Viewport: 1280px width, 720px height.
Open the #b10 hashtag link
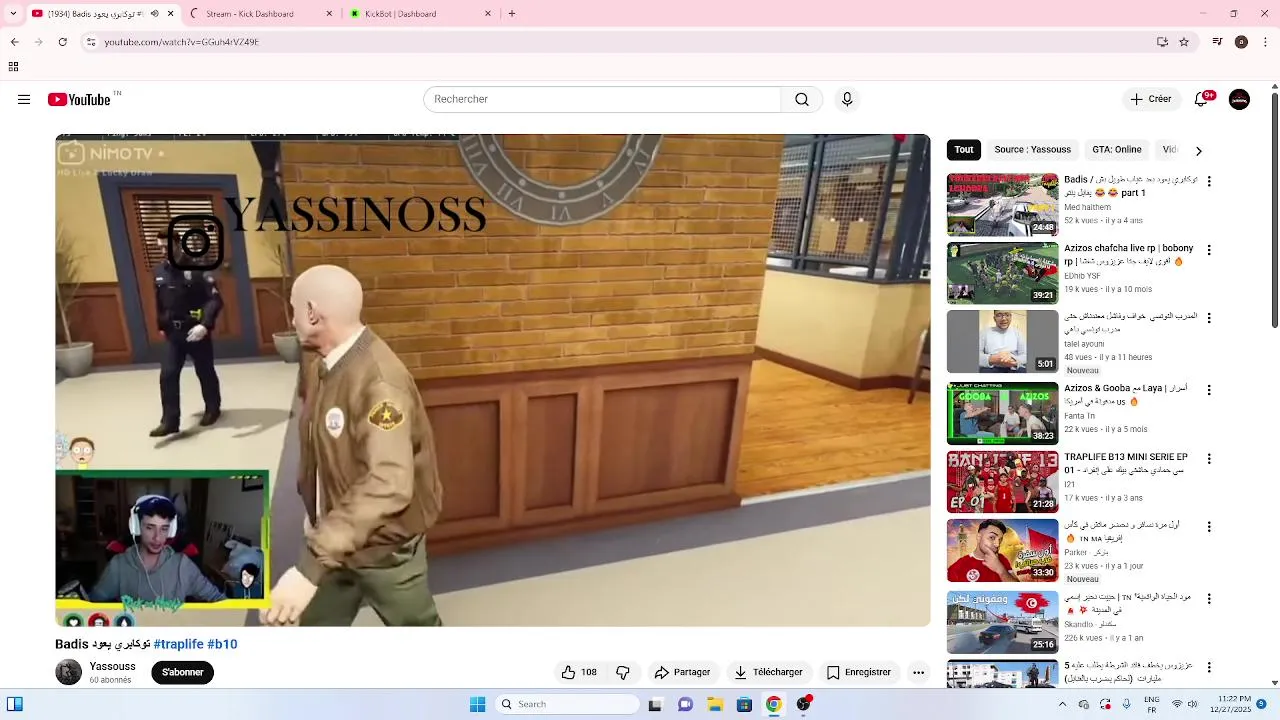tap(222, 644)
